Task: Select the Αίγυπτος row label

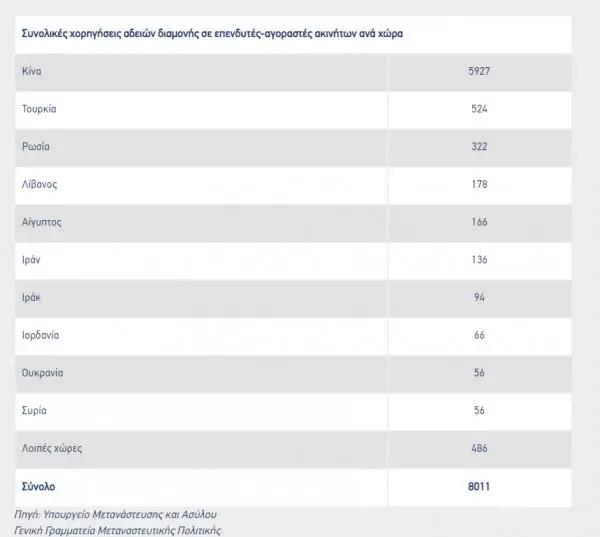Action: pyautogui.click(x=41, y=222)
